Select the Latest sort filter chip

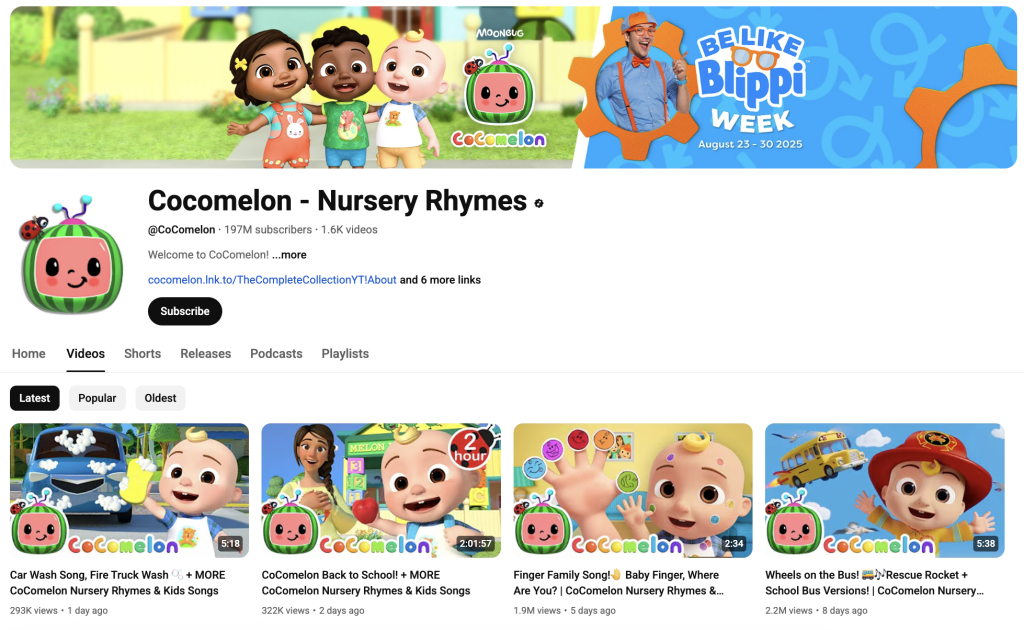pyautogui.click(x=35, y=398)
